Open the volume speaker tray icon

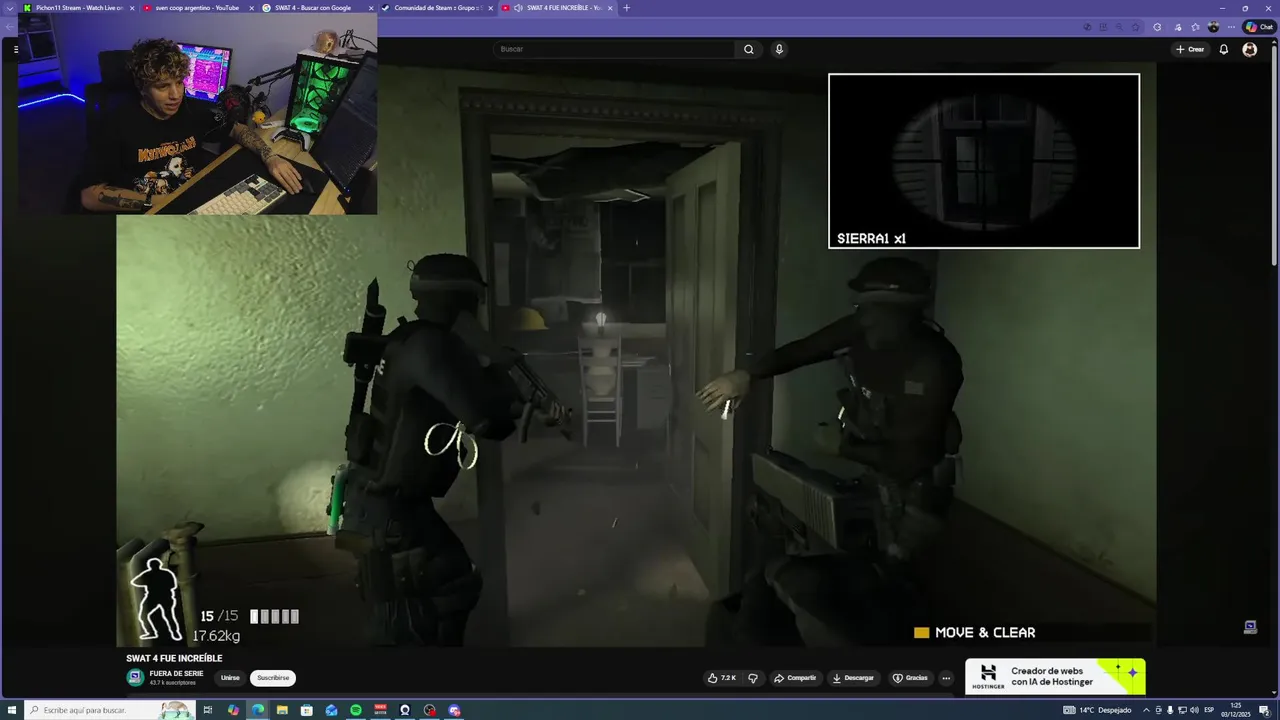[1194, 710]
